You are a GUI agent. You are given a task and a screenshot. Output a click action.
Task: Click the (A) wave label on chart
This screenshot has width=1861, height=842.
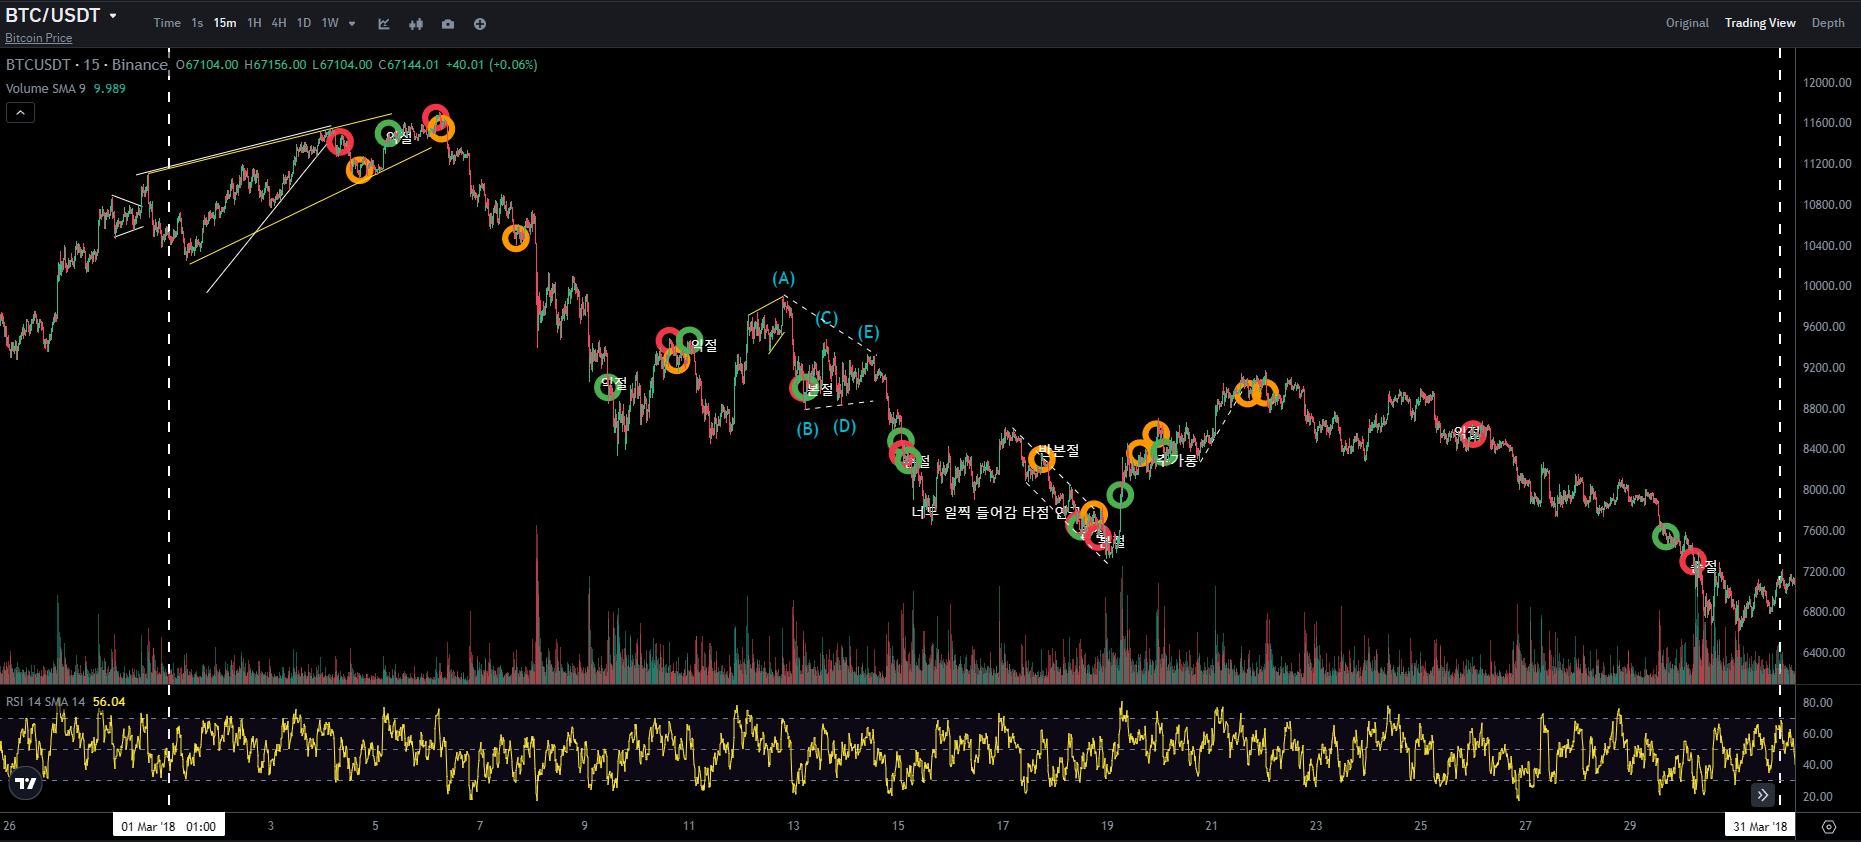(x=783, y=278)
